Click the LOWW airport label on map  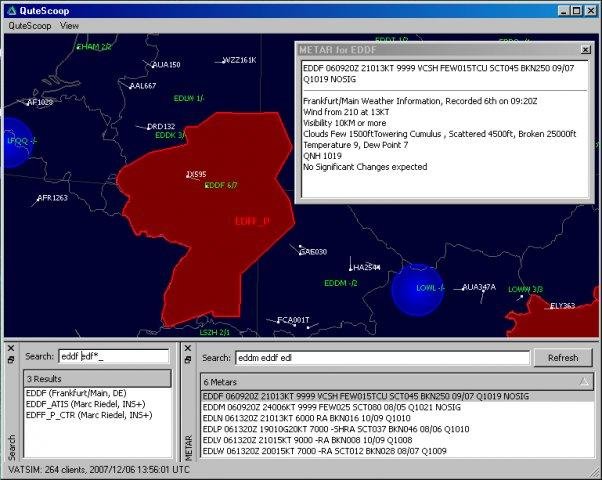(525, 289)
